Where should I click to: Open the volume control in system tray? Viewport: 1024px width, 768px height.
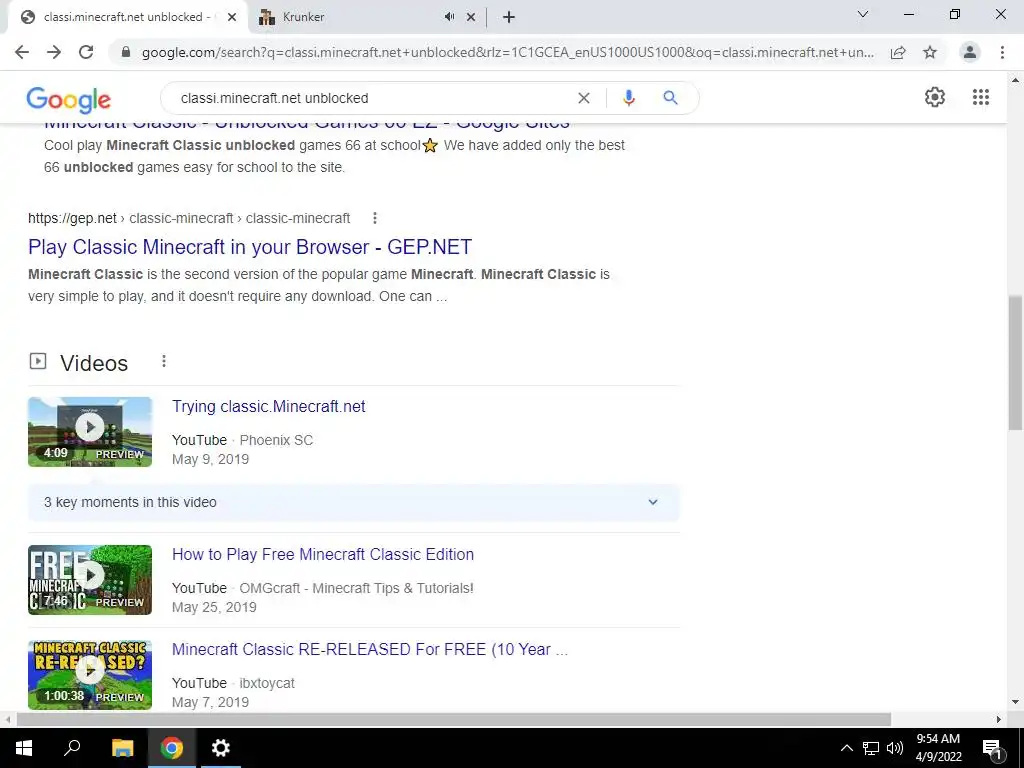[895, 748]
